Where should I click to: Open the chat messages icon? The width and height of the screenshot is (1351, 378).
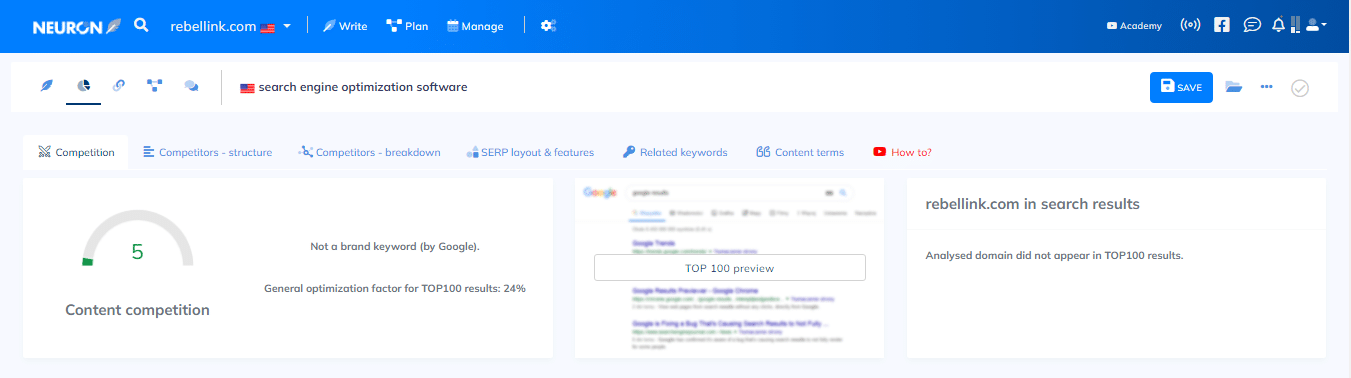tap(1252, 26)
